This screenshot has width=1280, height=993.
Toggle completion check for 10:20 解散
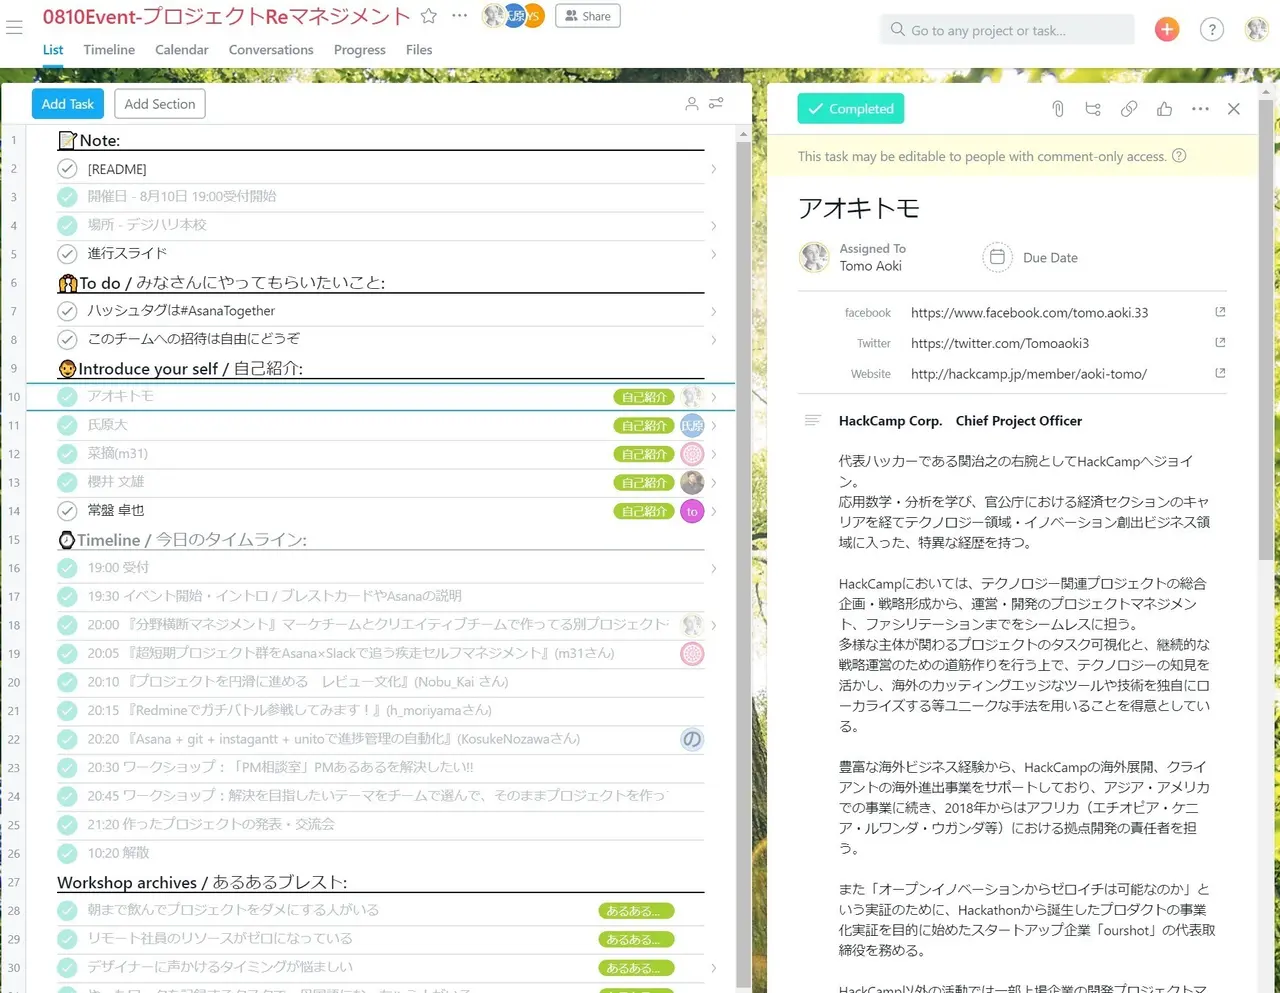pos(67,853)
